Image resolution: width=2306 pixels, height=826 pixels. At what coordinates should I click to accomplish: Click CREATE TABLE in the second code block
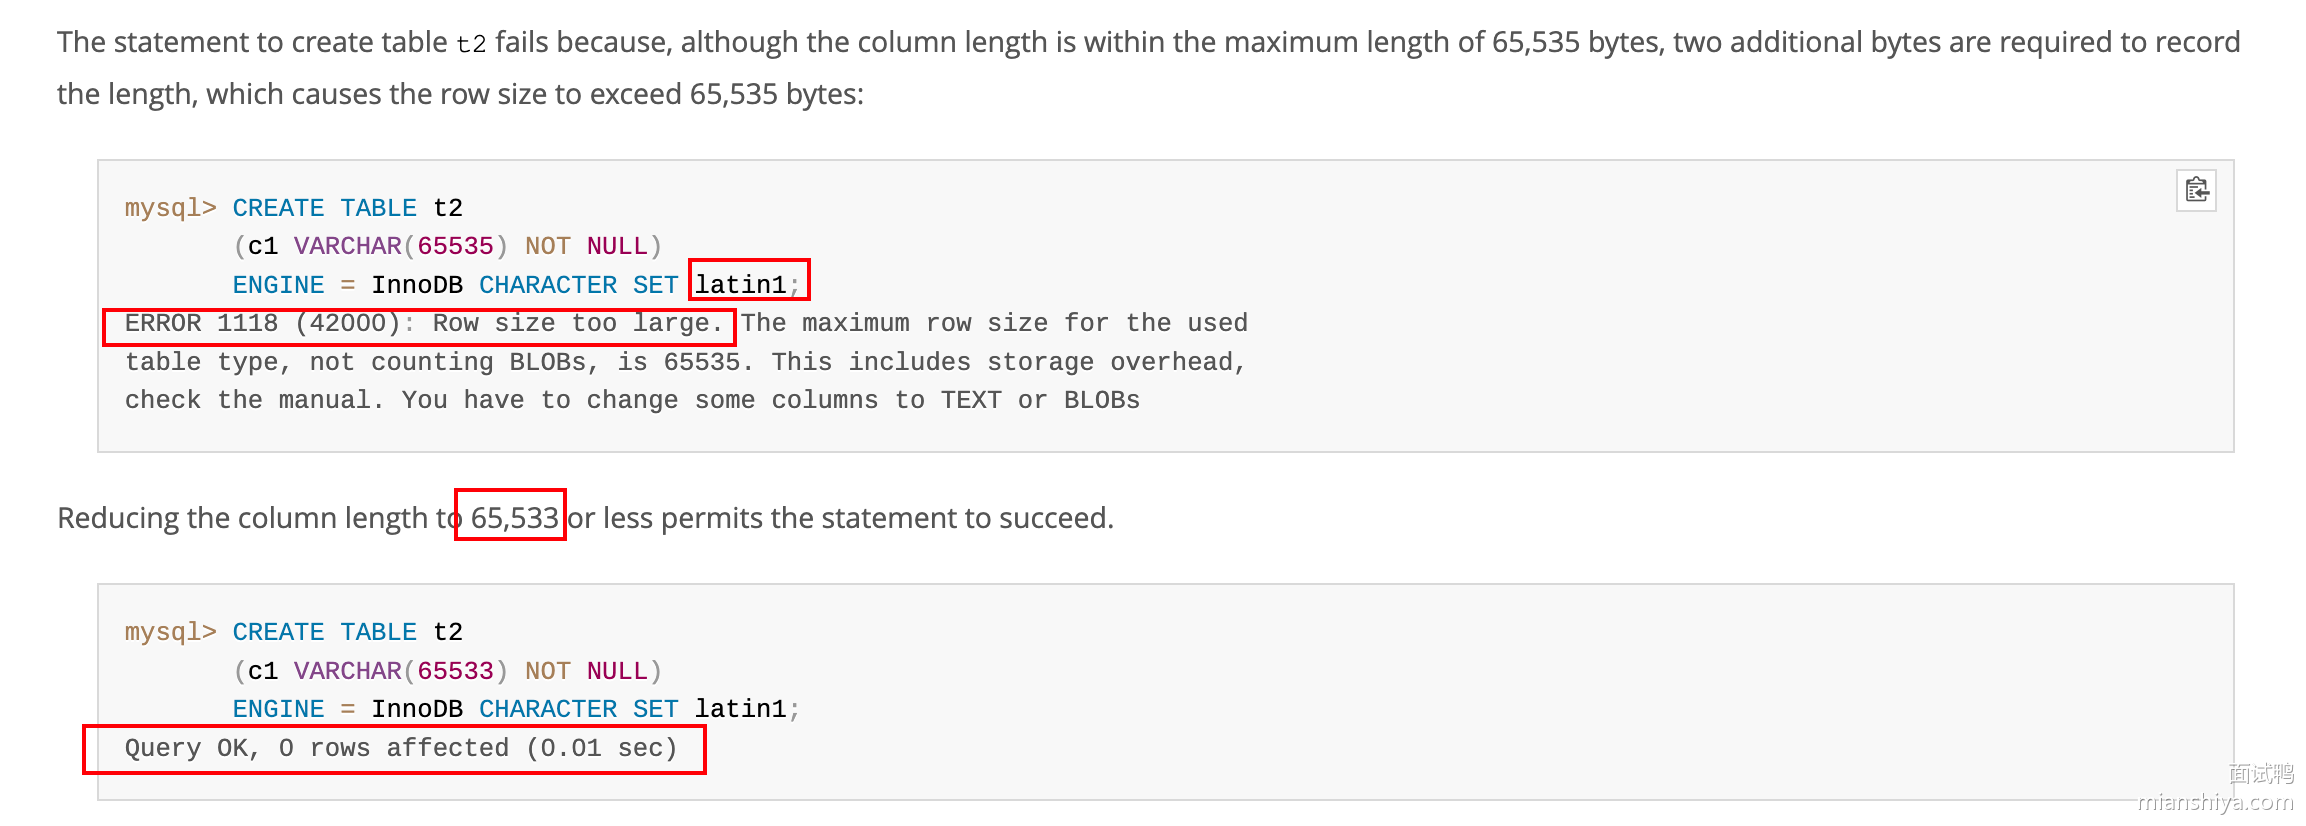click(x=324, y=632)
